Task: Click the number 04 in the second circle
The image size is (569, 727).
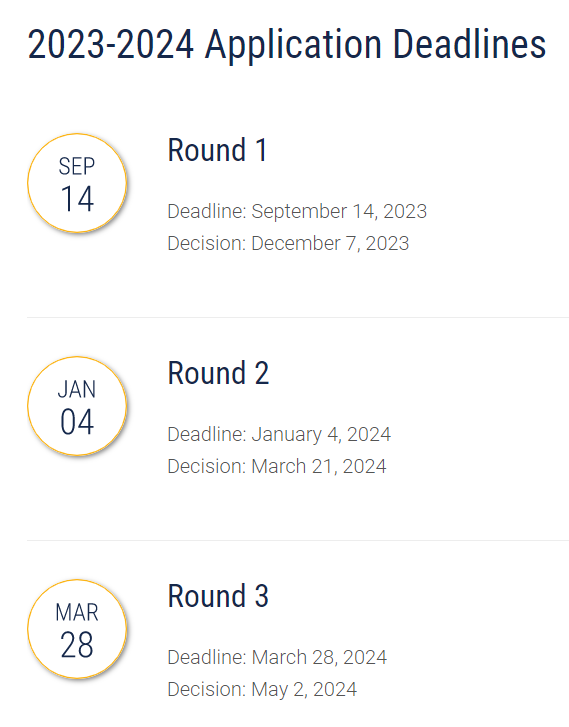Action: pyautogui.click(x=77, y=422)
